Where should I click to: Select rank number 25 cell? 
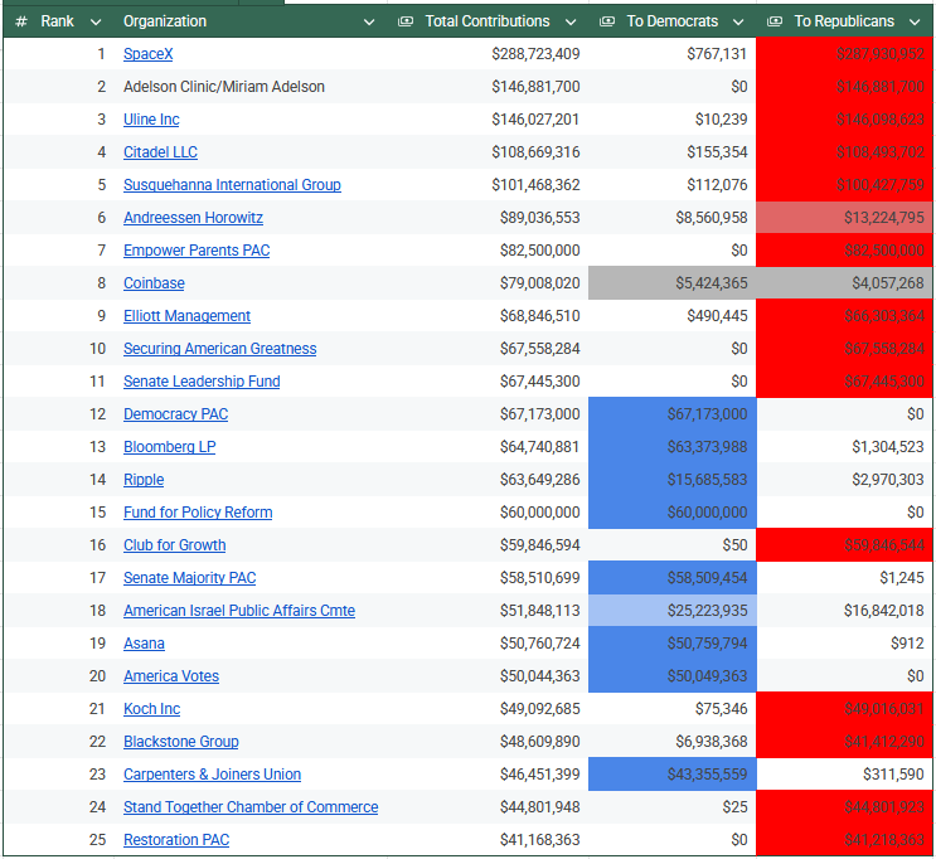pyautogui.click(x=59, y=840)
